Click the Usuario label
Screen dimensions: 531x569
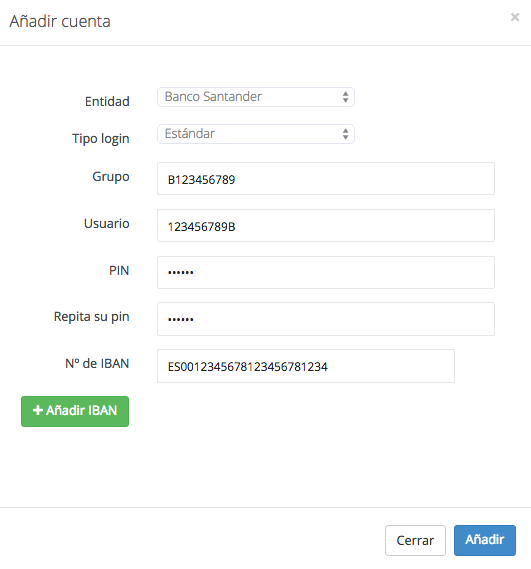(x=106, y=224)
